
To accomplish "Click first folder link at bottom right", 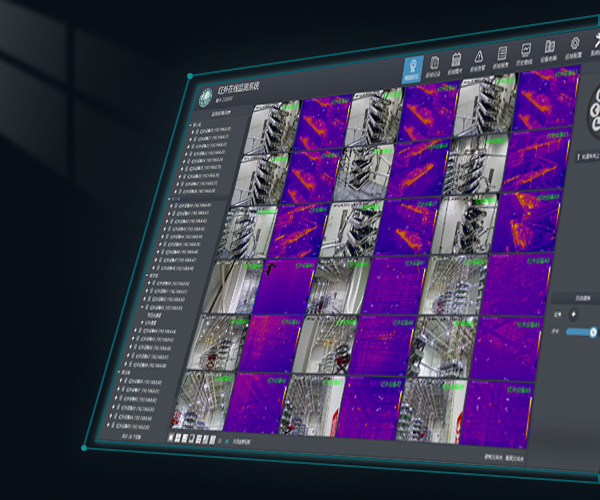I will [x=493, y=456].
